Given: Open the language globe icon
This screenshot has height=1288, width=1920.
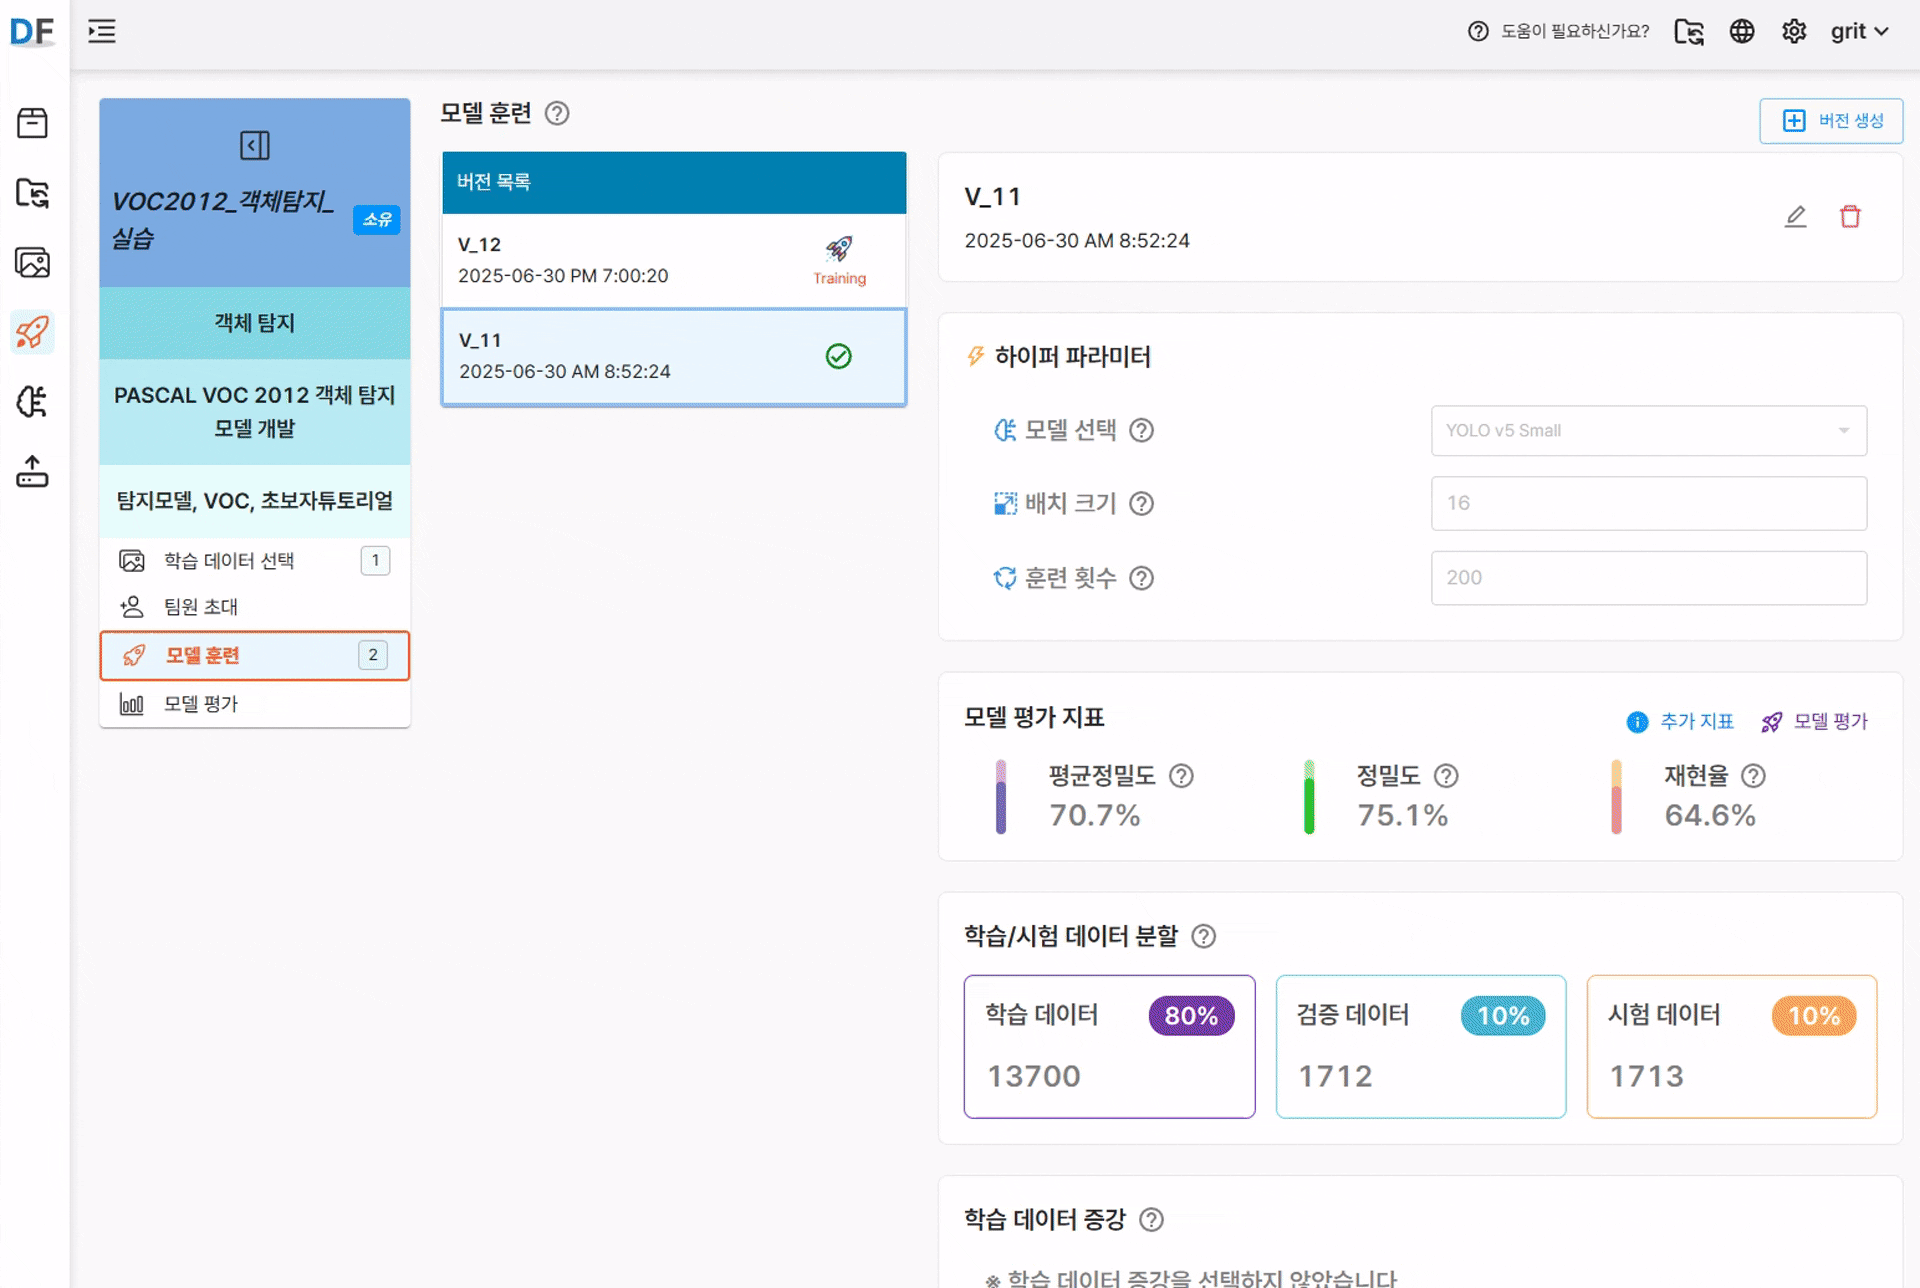Looking at the screenshot, I should 1742,32.
